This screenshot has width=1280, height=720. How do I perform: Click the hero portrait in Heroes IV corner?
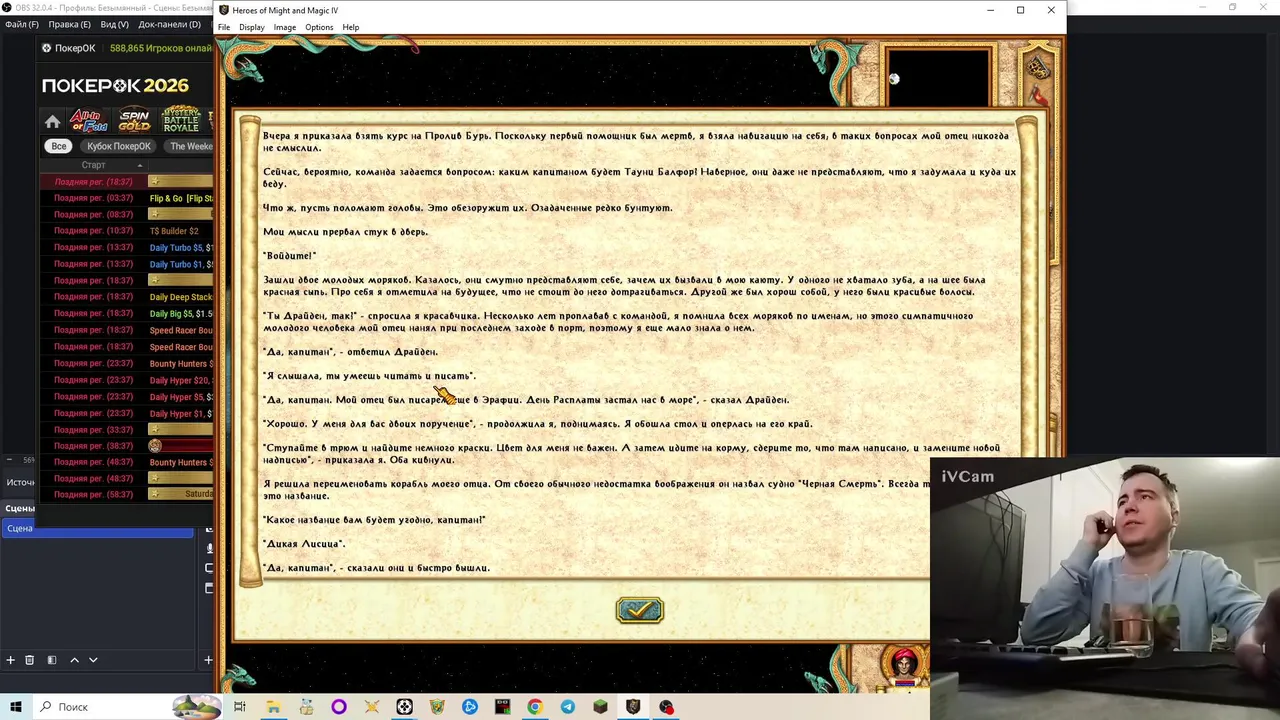coord(905,664)
